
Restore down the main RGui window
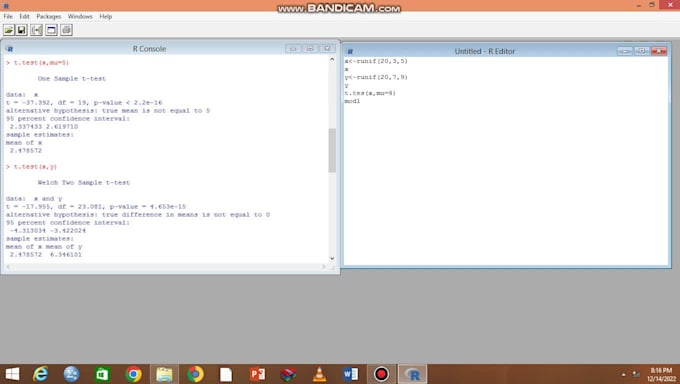[x=652, y=5]
